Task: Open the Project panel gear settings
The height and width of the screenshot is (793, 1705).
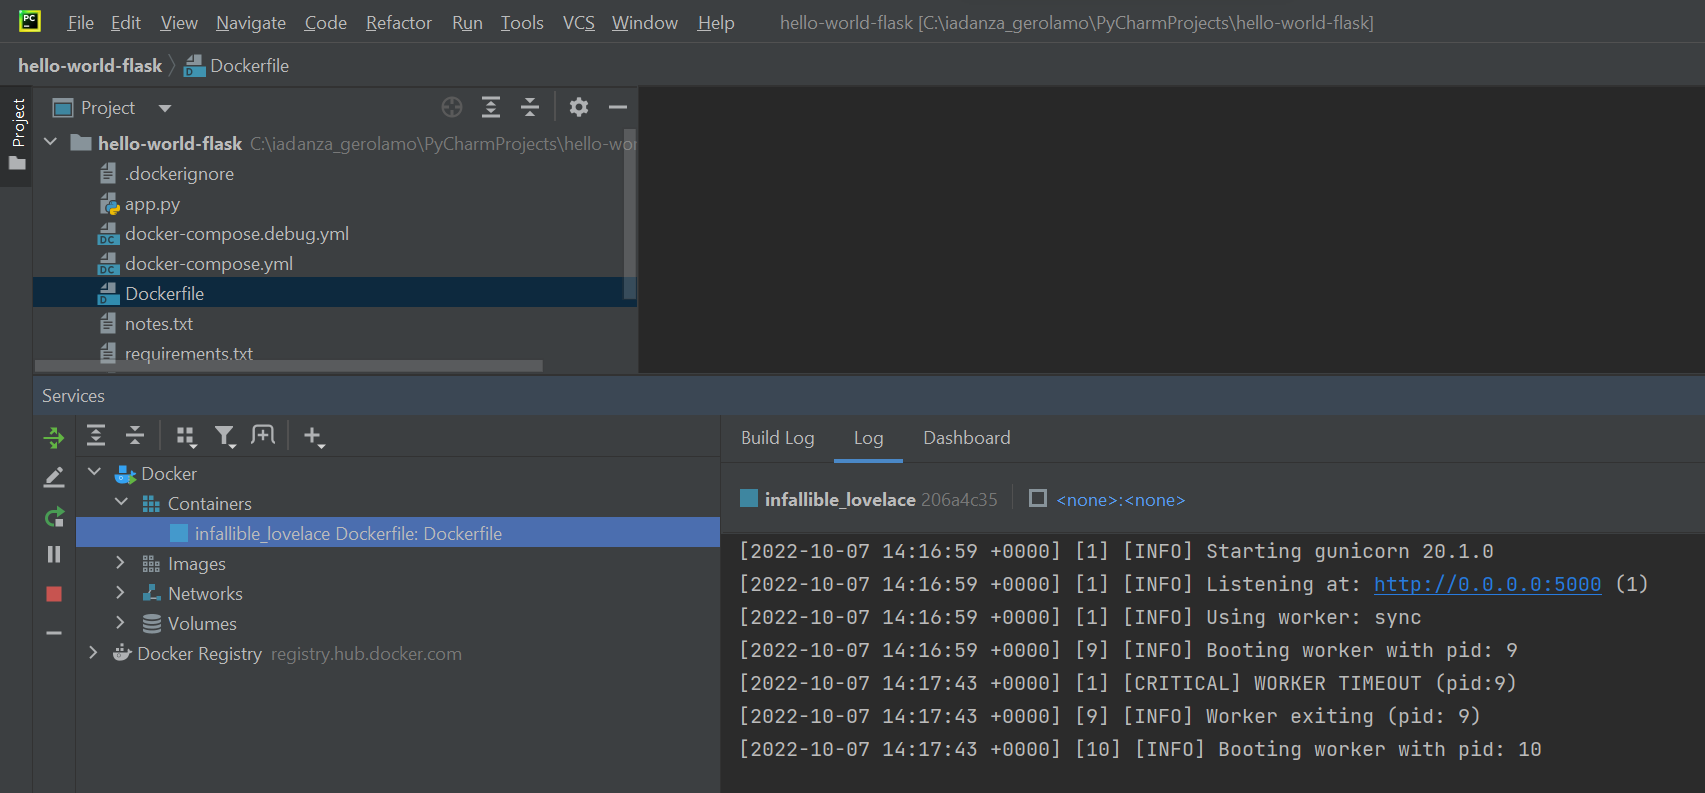Action: [x=579, y=107]
